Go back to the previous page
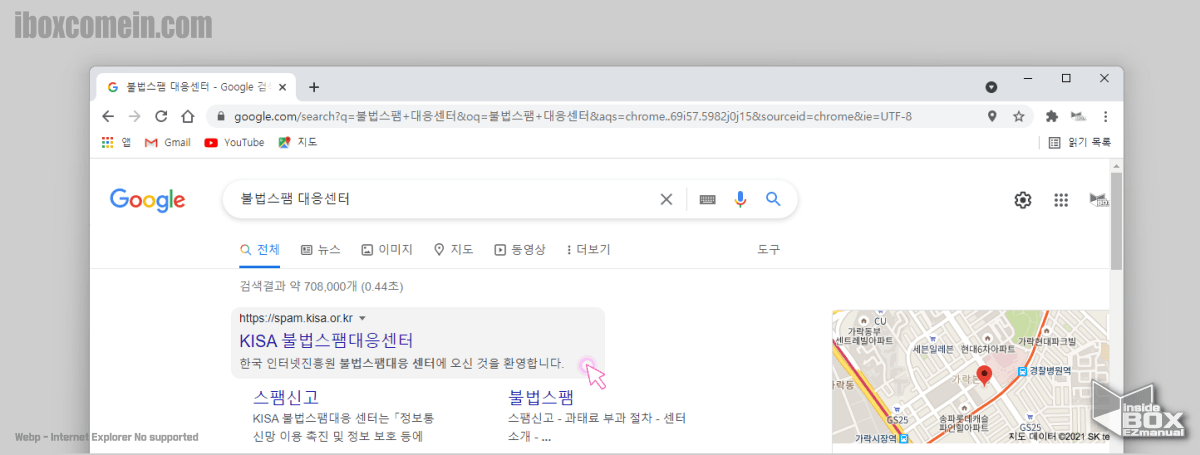The image size is (1200, 455). tap(108, 116)
